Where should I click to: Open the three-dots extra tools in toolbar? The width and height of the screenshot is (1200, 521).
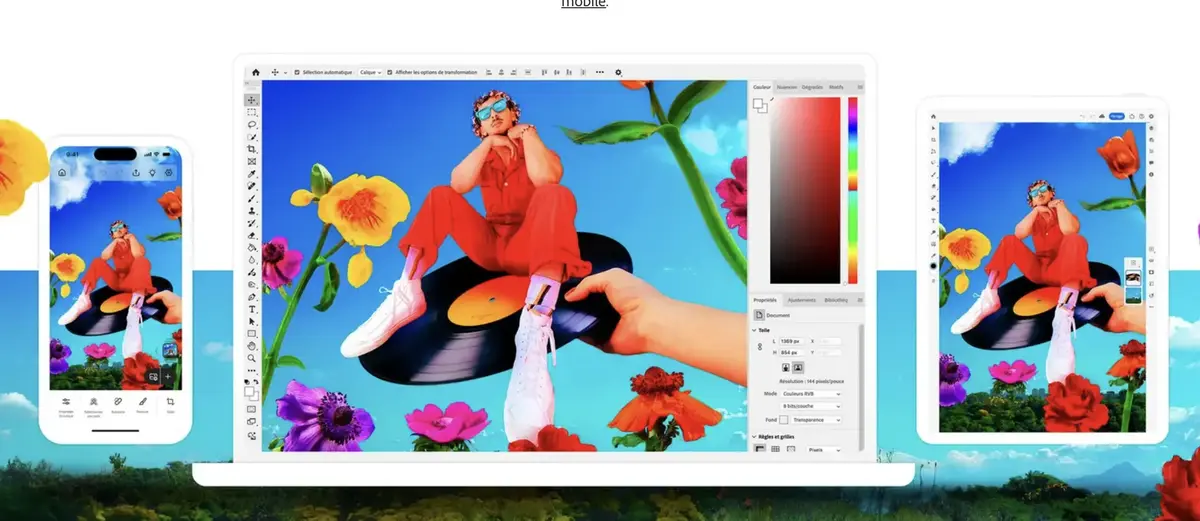[x=252, y=370]
